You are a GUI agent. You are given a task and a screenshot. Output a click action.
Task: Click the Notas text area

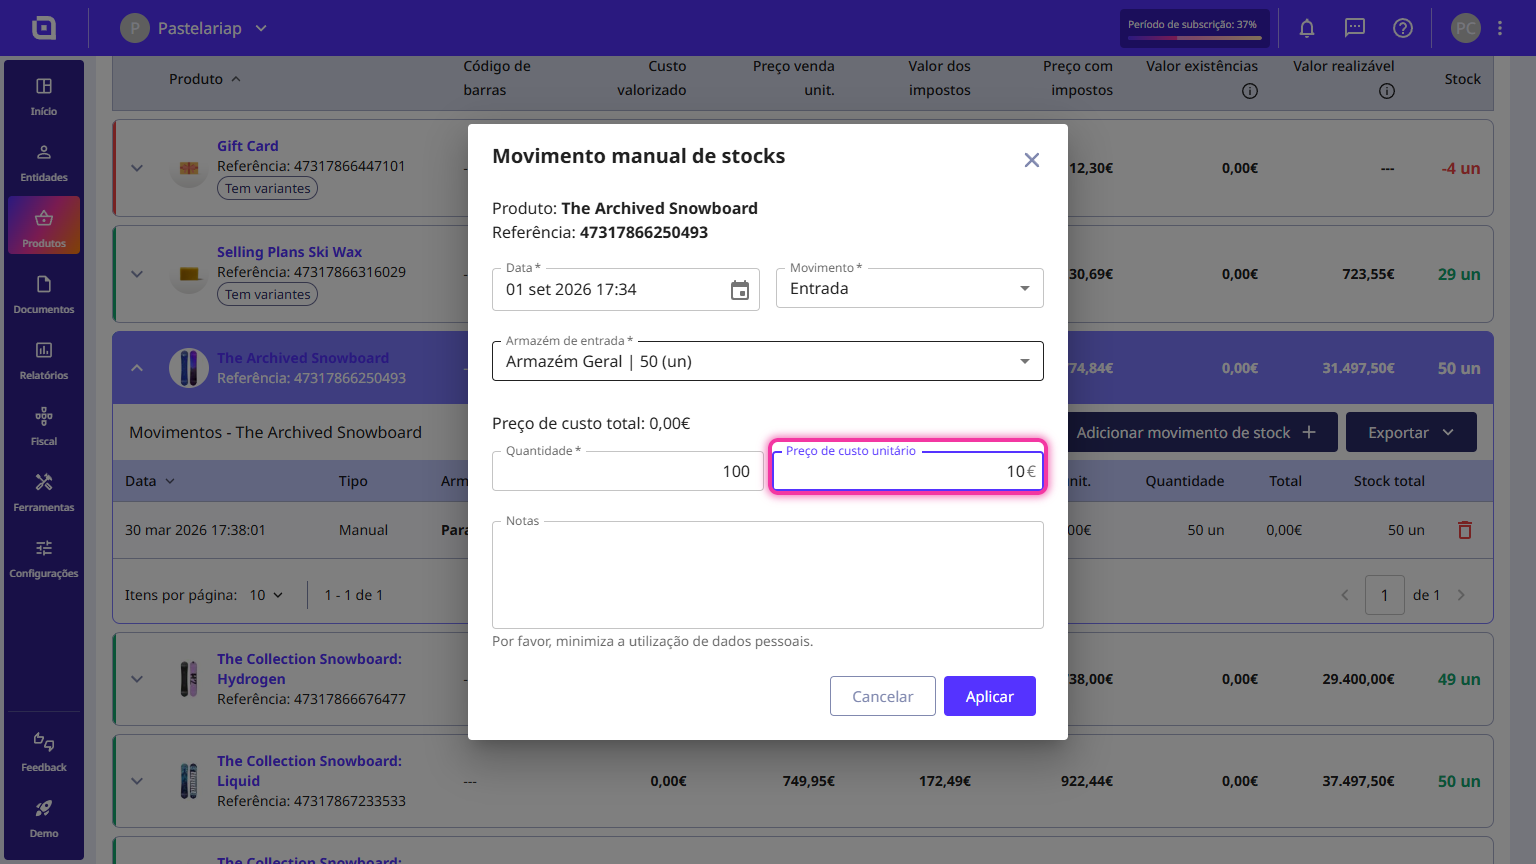[x=768, y=575]
